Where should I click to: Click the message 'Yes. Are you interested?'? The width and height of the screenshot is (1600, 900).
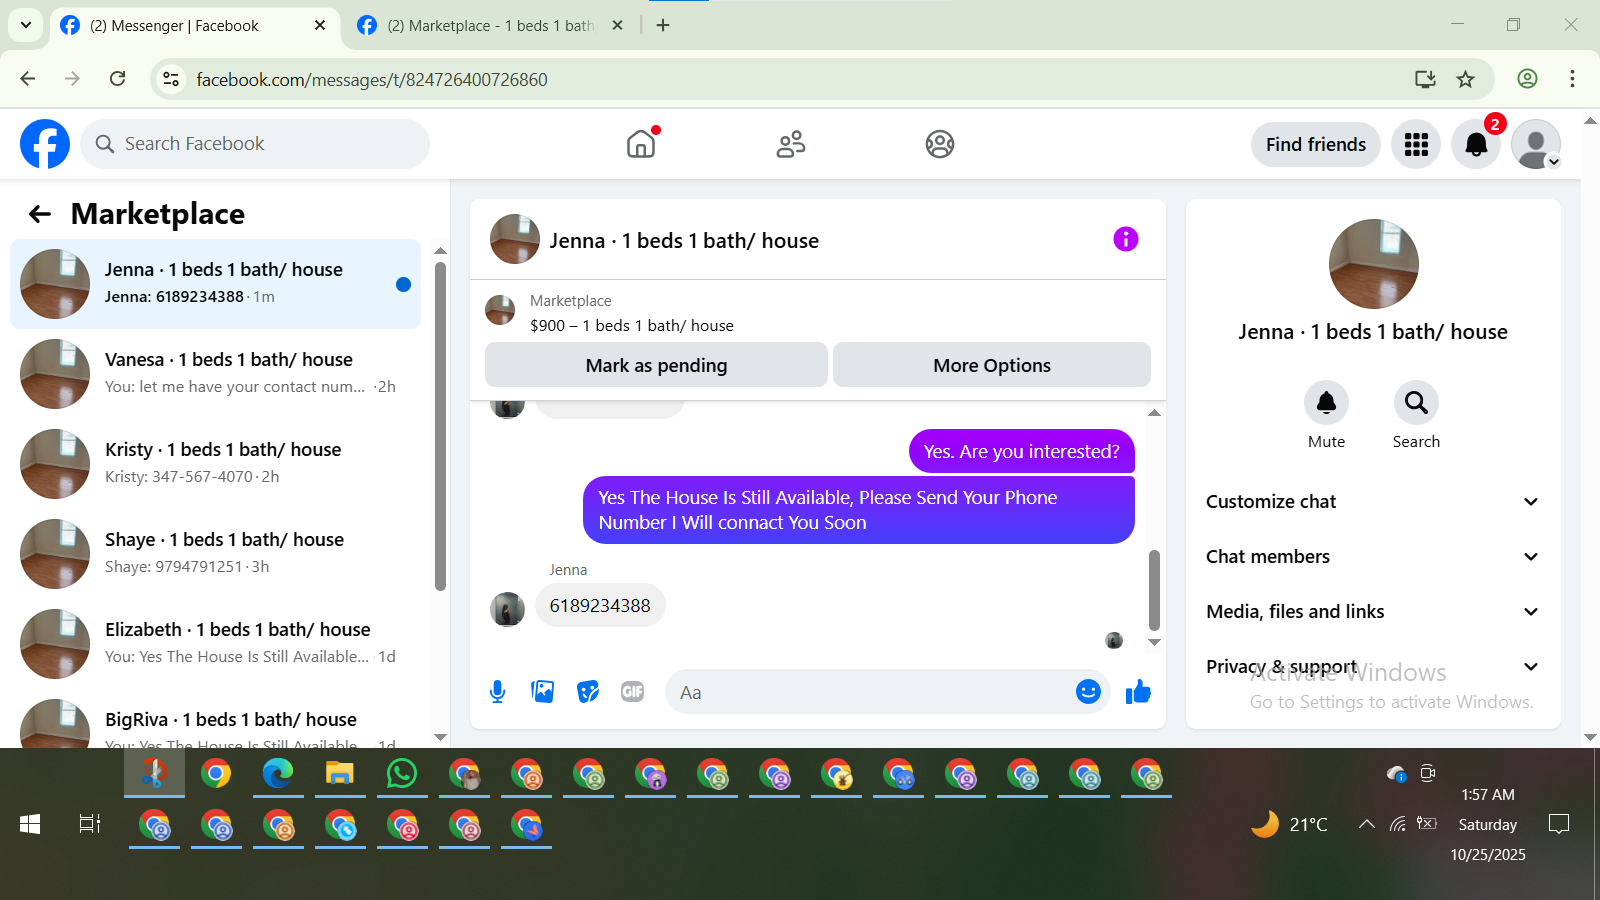pyautogui.click(x=1022, y=452)
